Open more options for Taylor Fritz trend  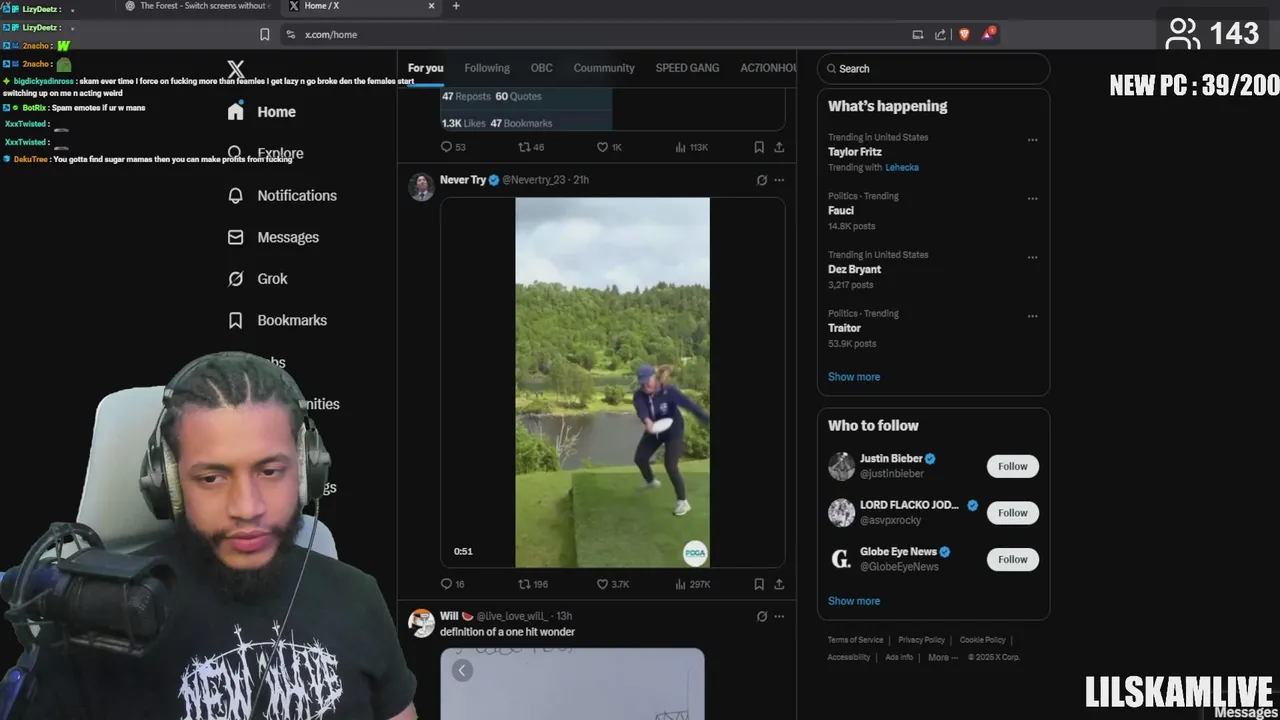click(1032, 140)
